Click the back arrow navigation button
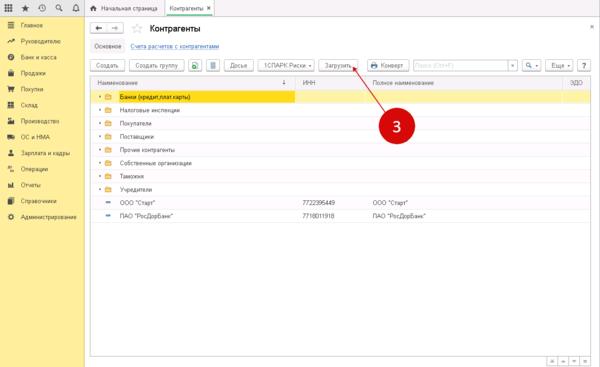 pos(99,28)
